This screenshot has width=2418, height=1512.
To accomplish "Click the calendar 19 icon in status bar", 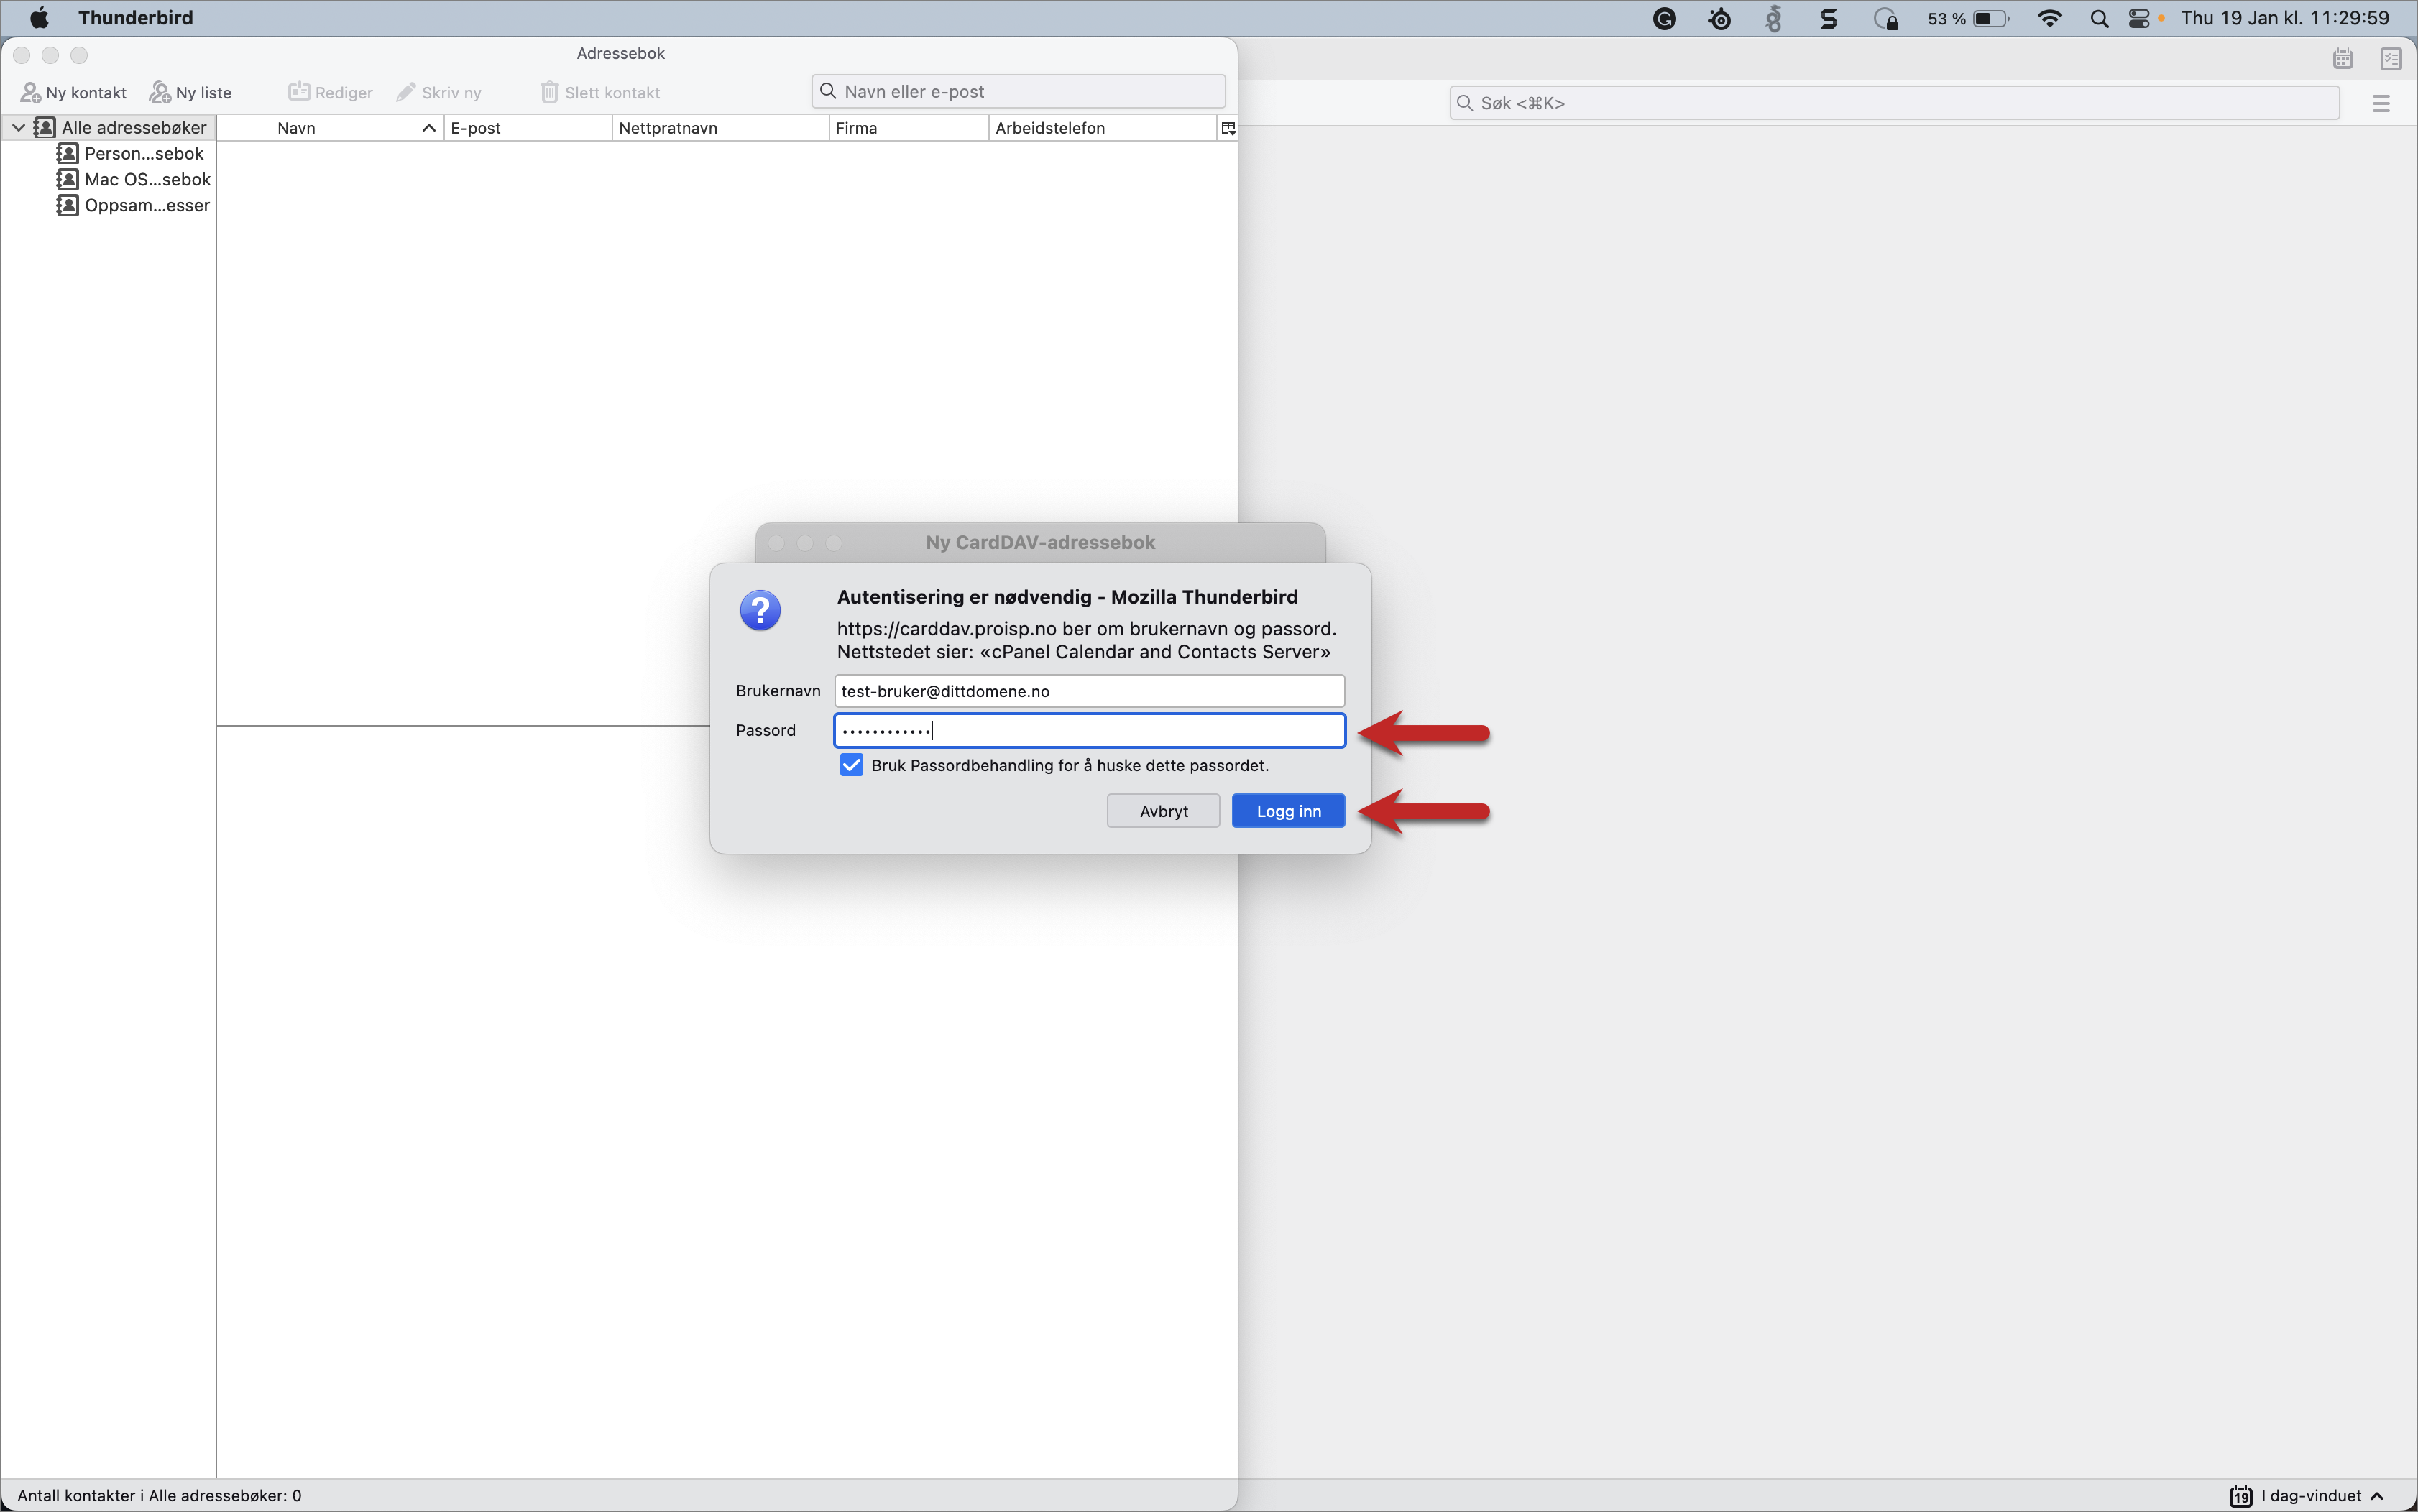I will tap(2240, 1496).
